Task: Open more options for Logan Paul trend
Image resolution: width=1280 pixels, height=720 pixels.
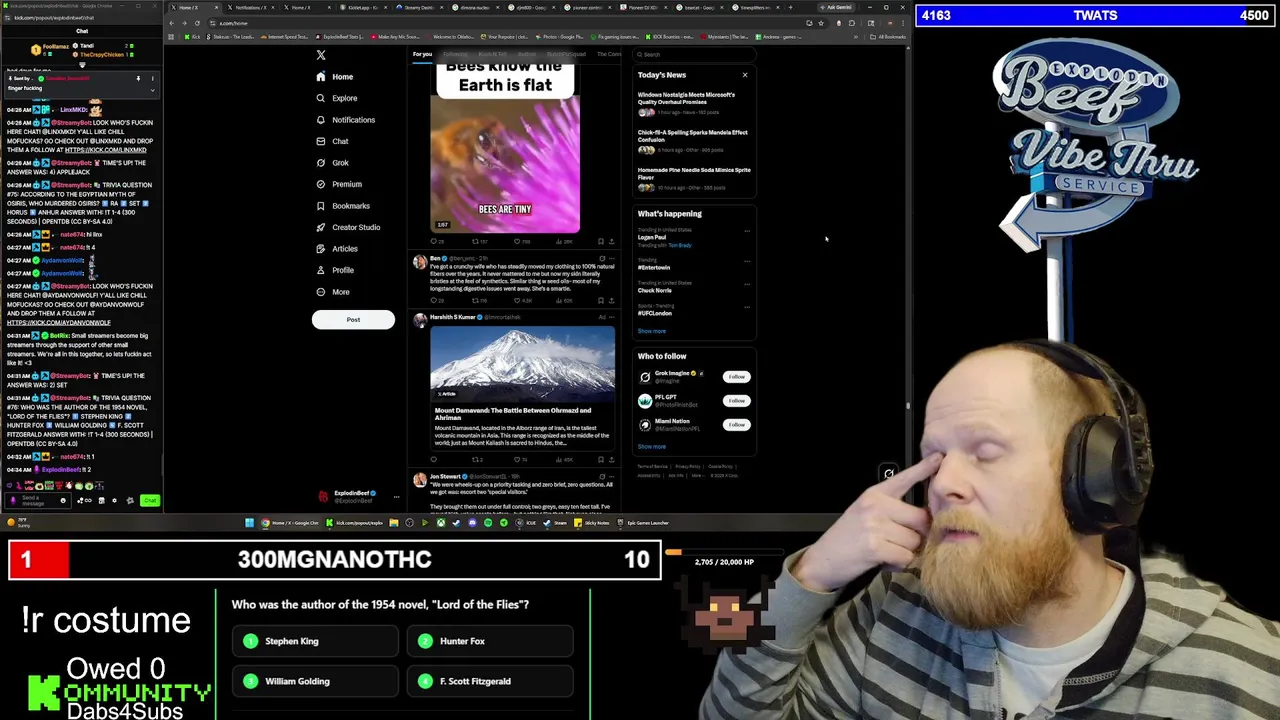Action: click(x=746, y=231)
